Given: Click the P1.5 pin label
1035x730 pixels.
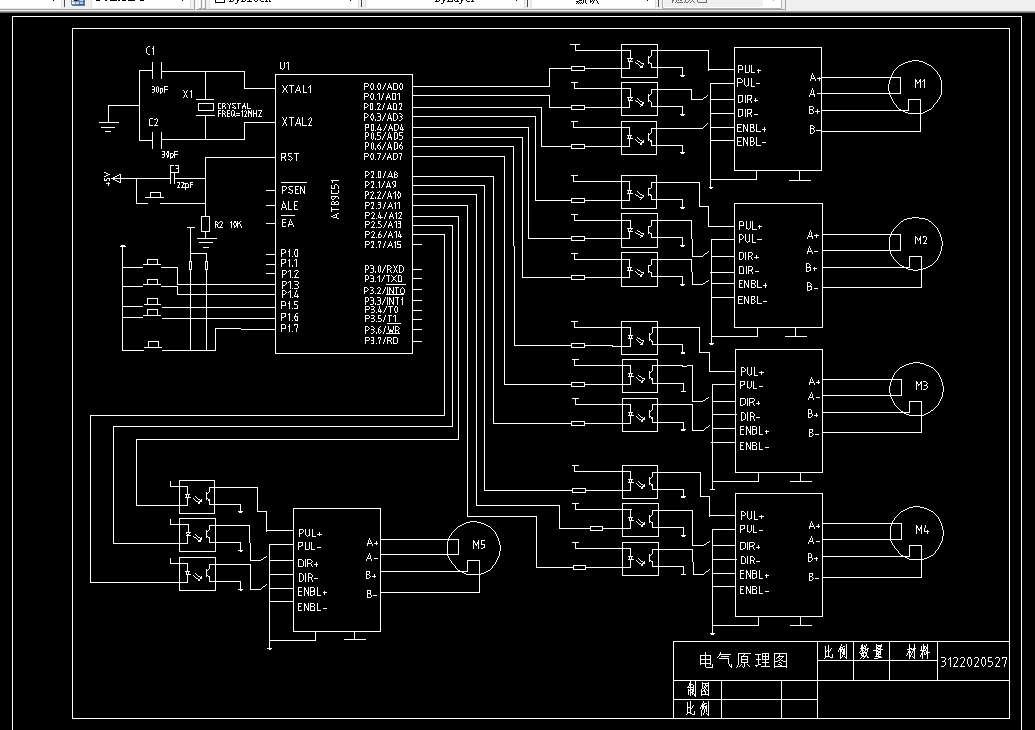Looking at the screenshot, I should tap(289, 306).
